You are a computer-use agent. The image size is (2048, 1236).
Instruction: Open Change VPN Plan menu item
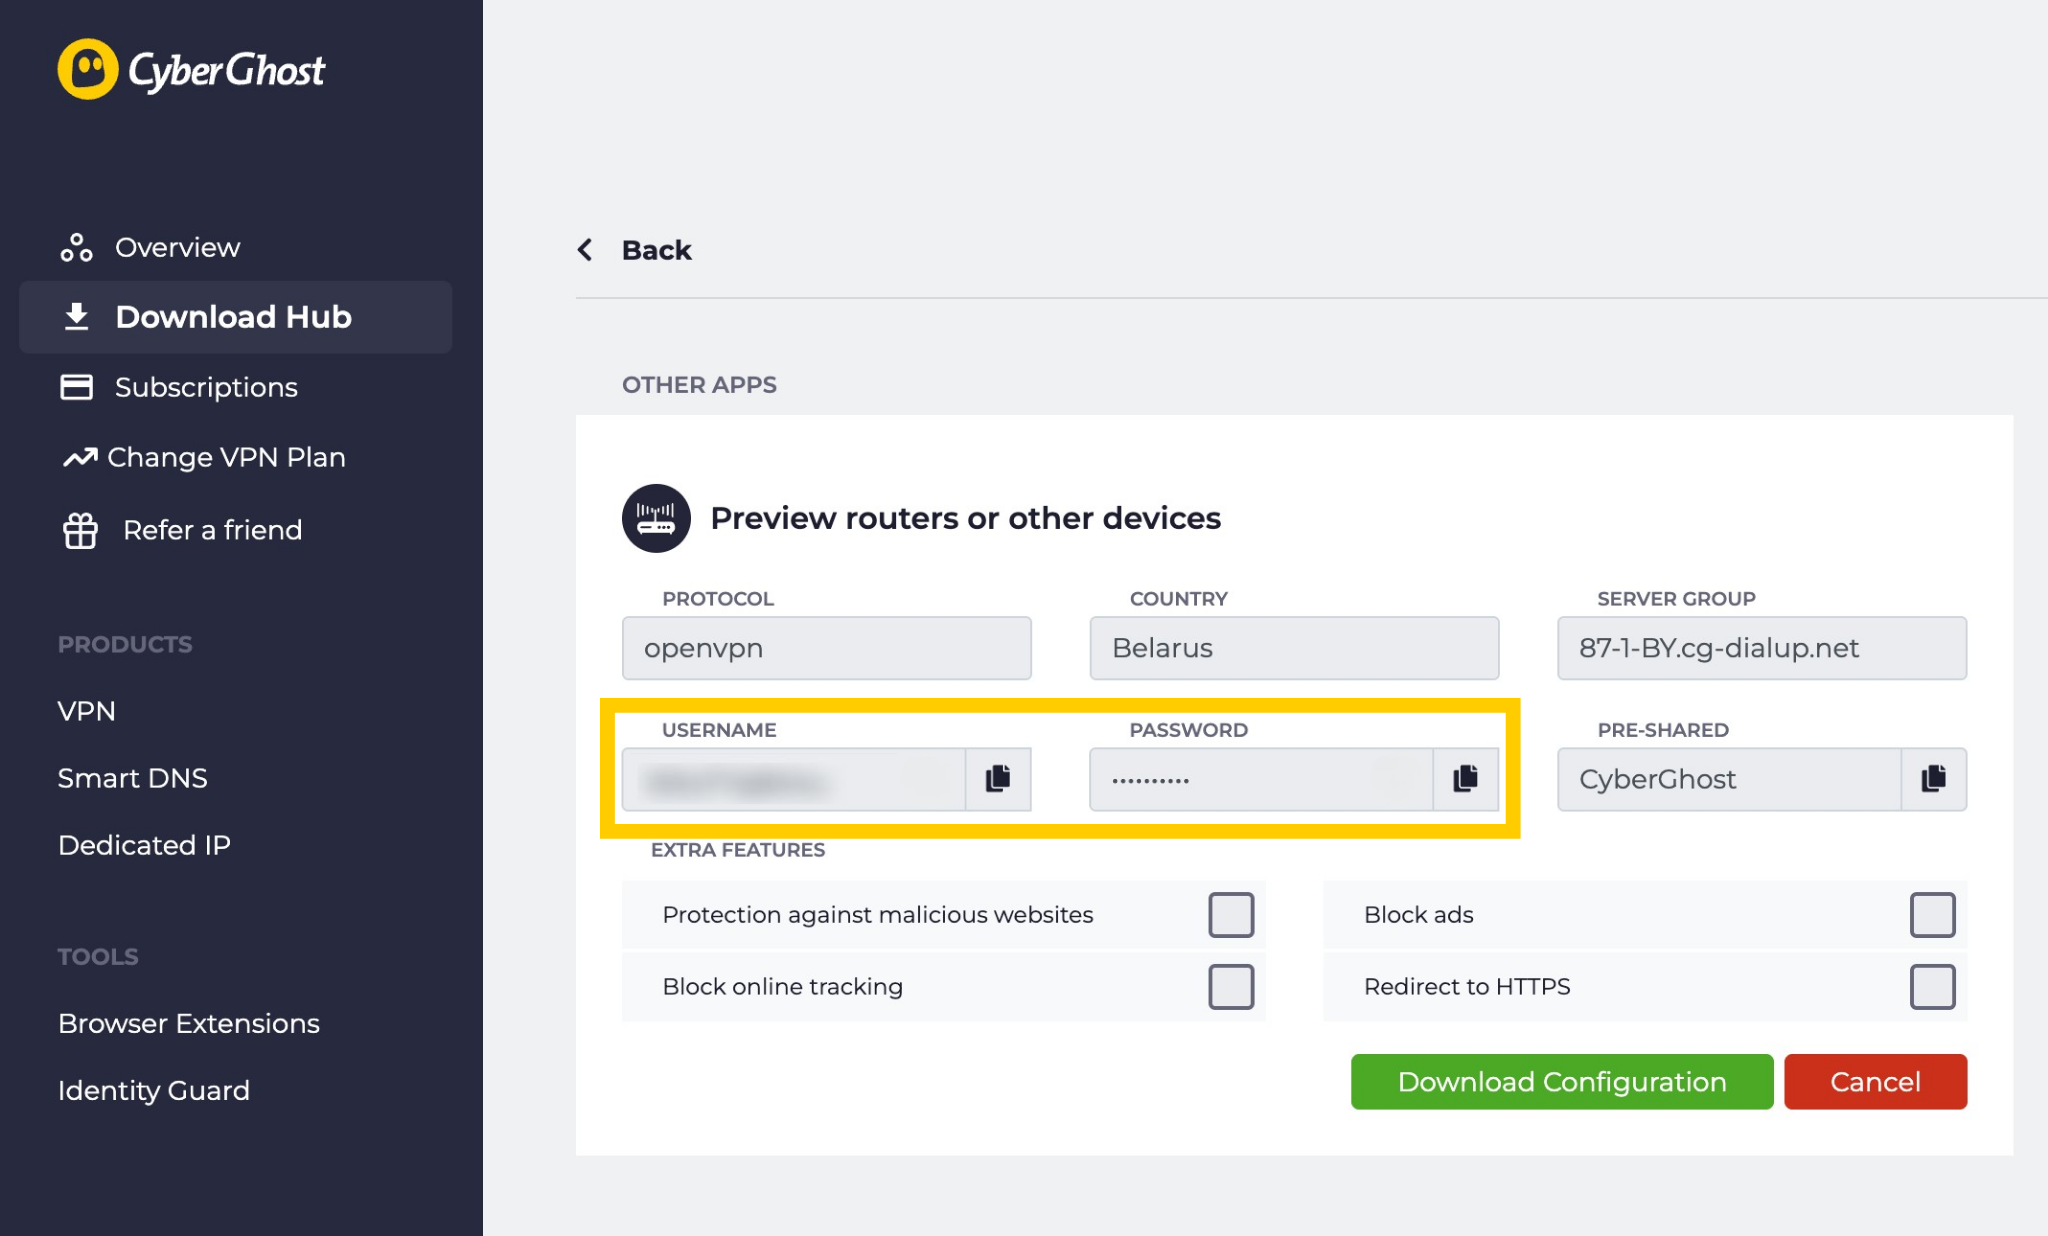click(x=226, y=457)
